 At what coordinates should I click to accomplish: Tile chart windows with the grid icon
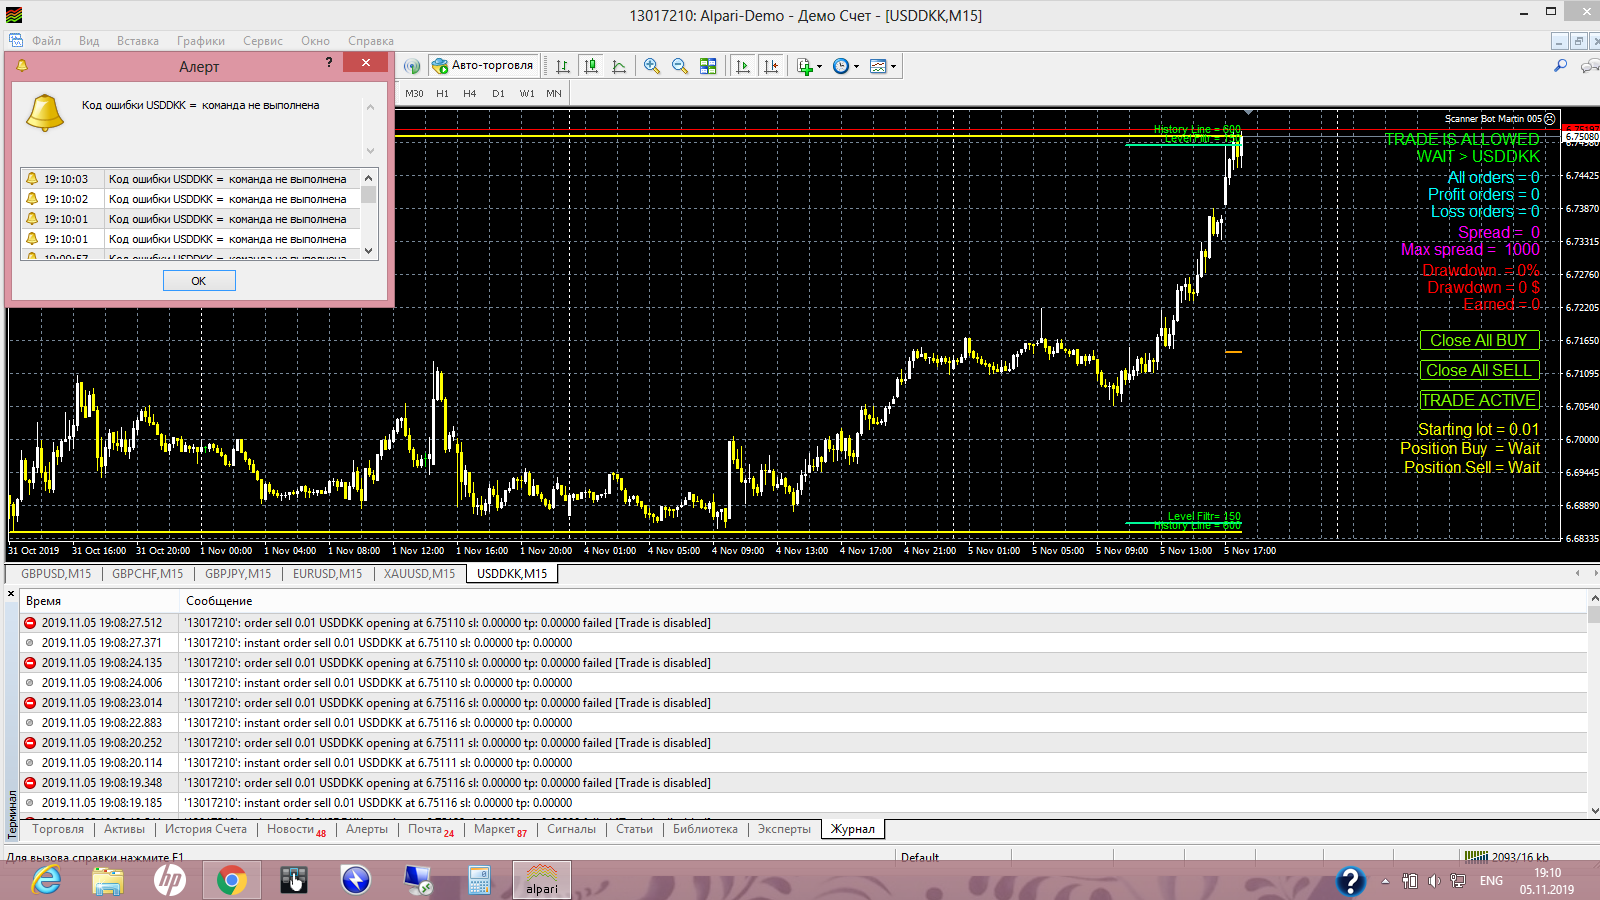[x=708, y=66]
